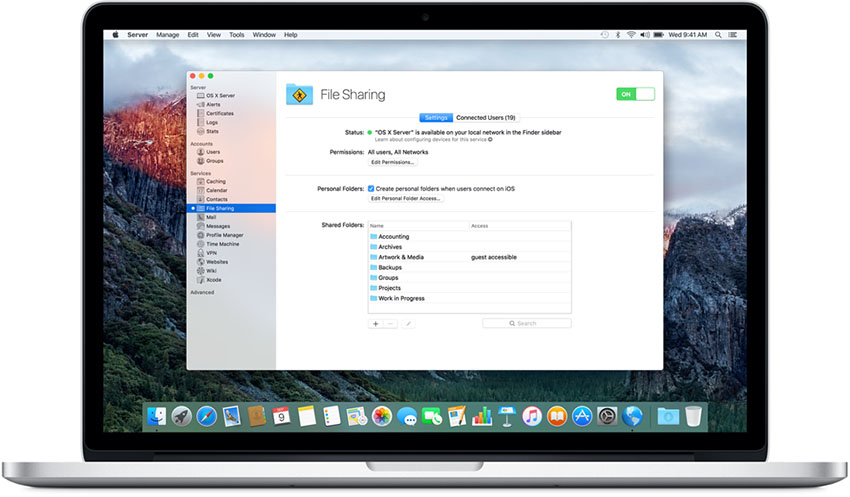
Task: Open the Trash in the Dock
Action: click(x=693, y=416)
